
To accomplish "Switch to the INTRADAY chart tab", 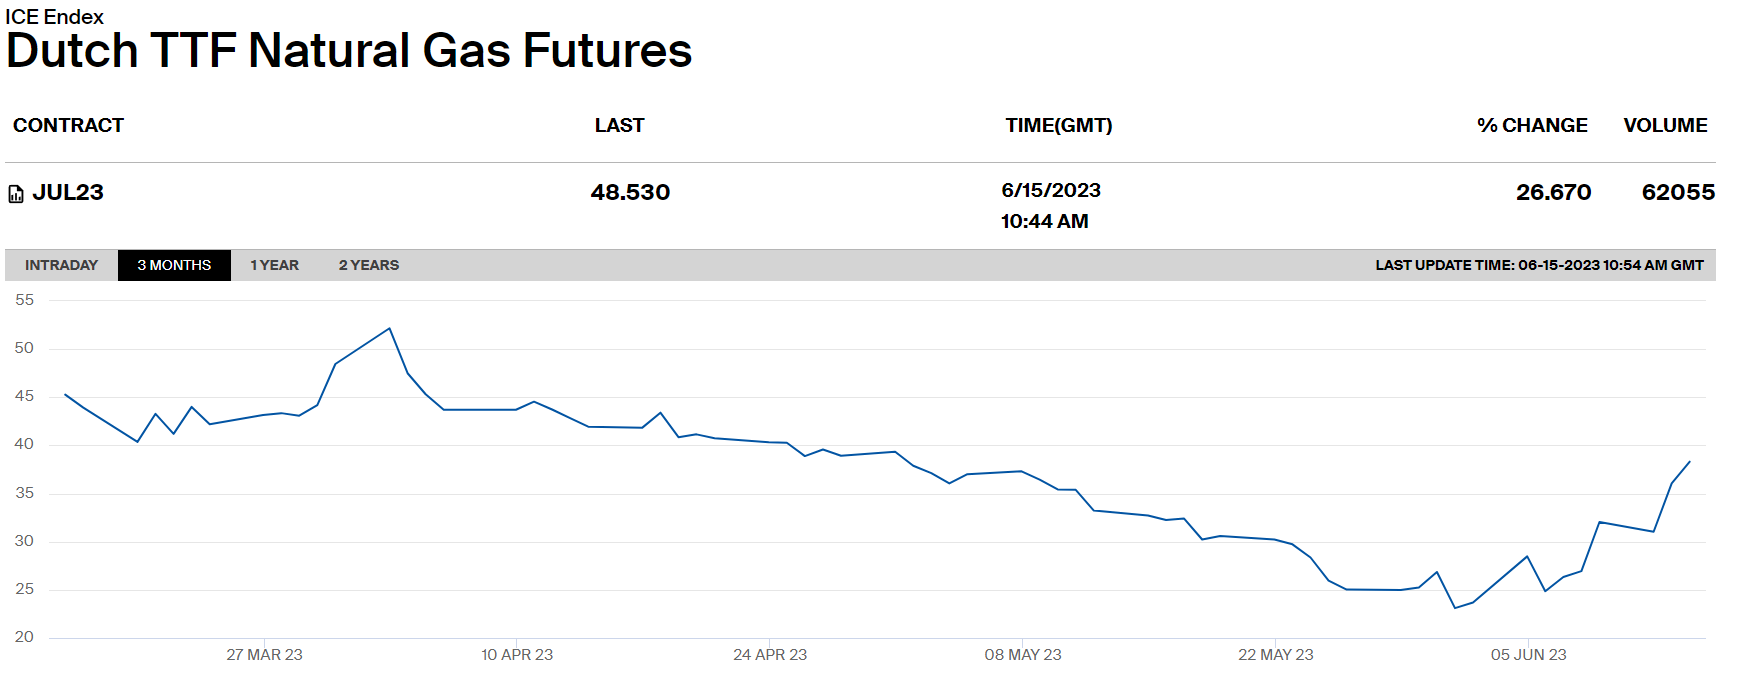I will (61, 265).
